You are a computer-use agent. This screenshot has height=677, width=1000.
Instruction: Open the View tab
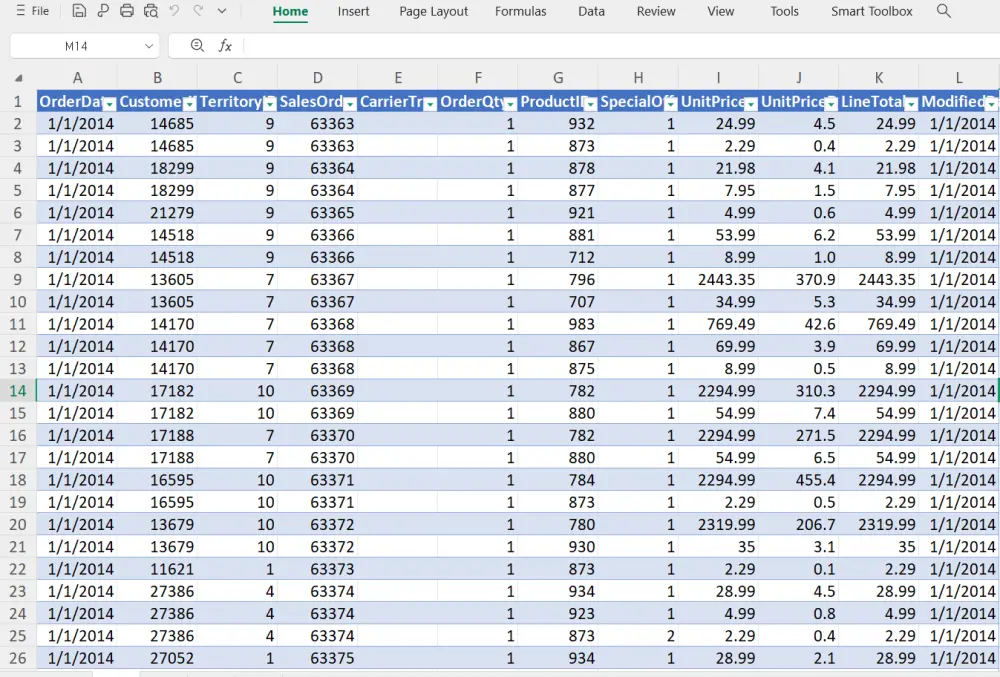(x=721, y=11)
